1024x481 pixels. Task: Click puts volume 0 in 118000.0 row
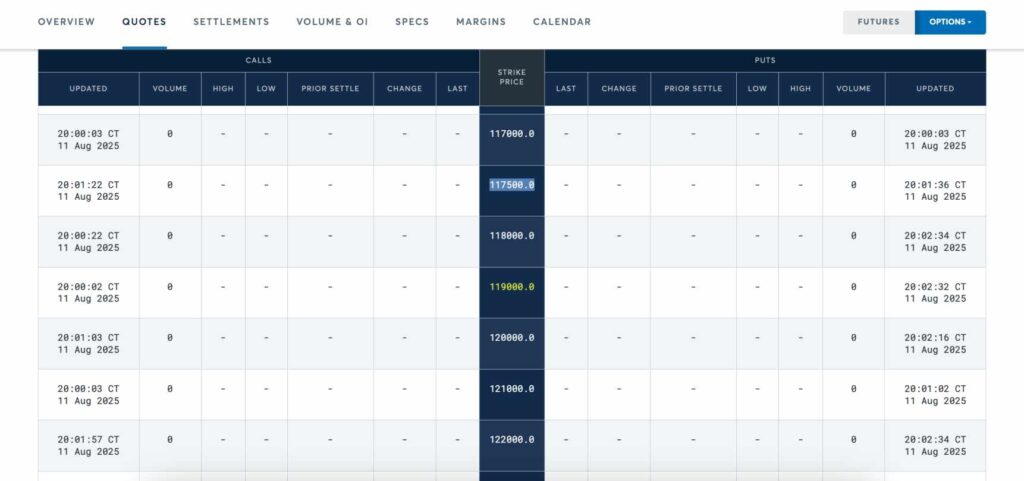(854, 236)
